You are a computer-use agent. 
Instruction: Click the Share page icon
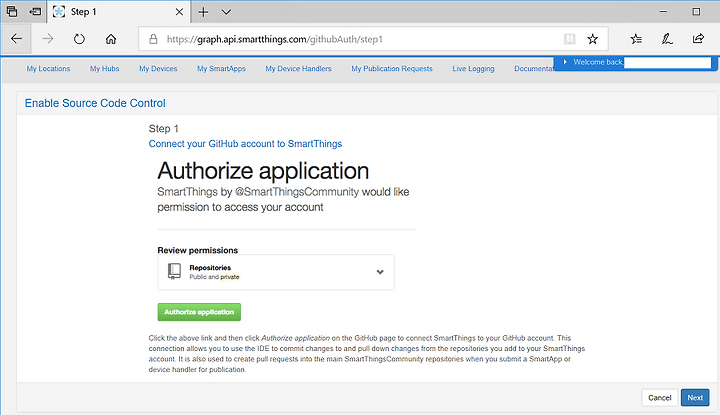698,39
